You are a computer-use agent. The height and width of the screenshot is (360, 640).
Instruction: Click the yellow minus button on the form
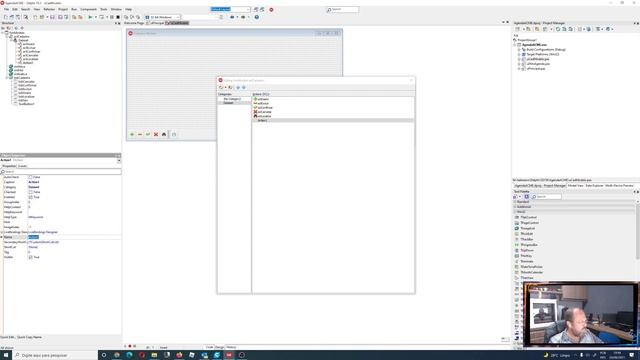click(140, 134)
